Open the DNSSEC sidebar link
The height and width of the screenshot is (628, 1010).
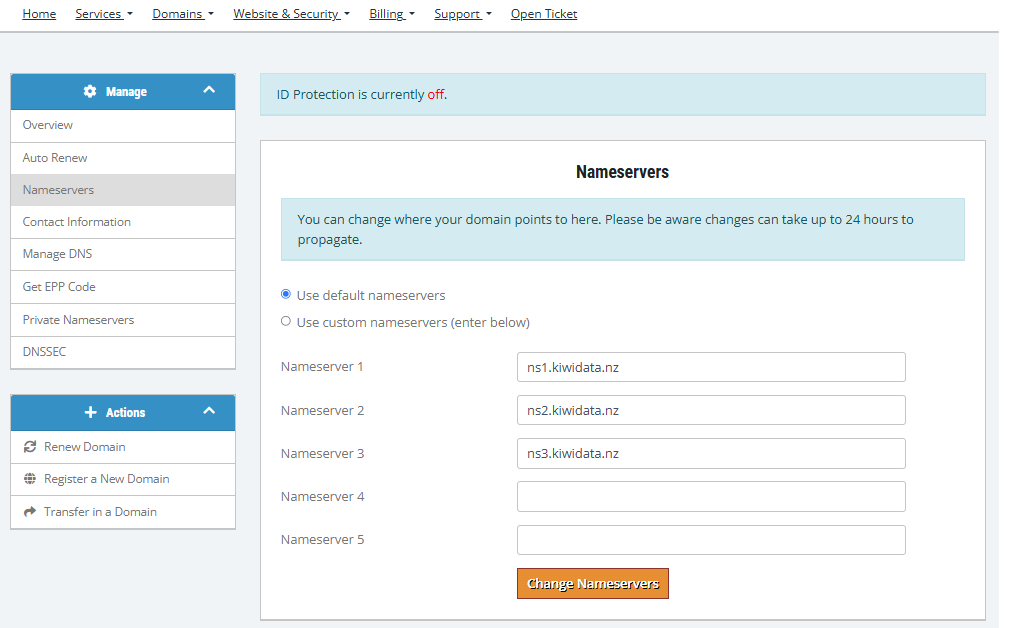pos(45,352)
